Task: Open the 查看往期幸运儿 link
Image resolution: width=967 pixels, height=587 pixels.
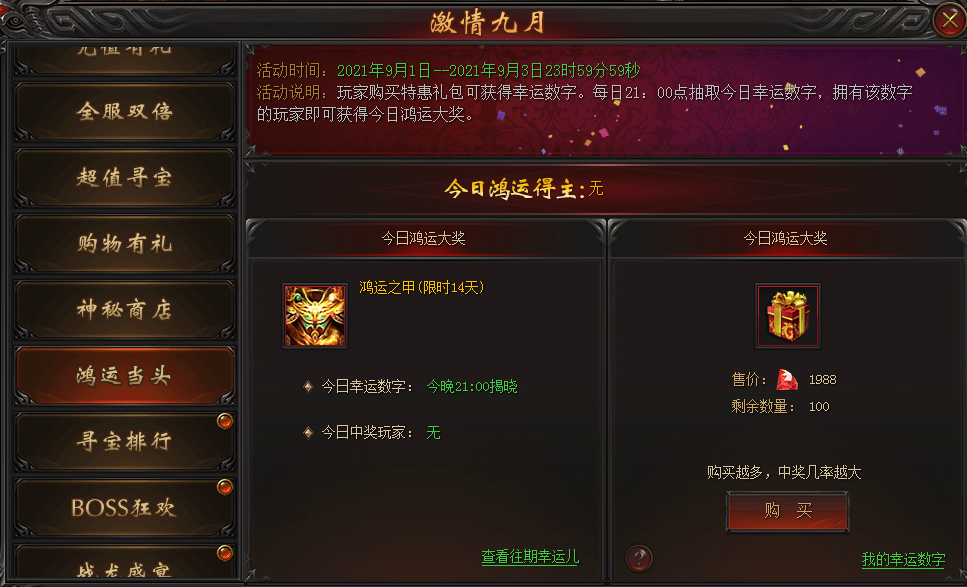Action: point(530,557)
